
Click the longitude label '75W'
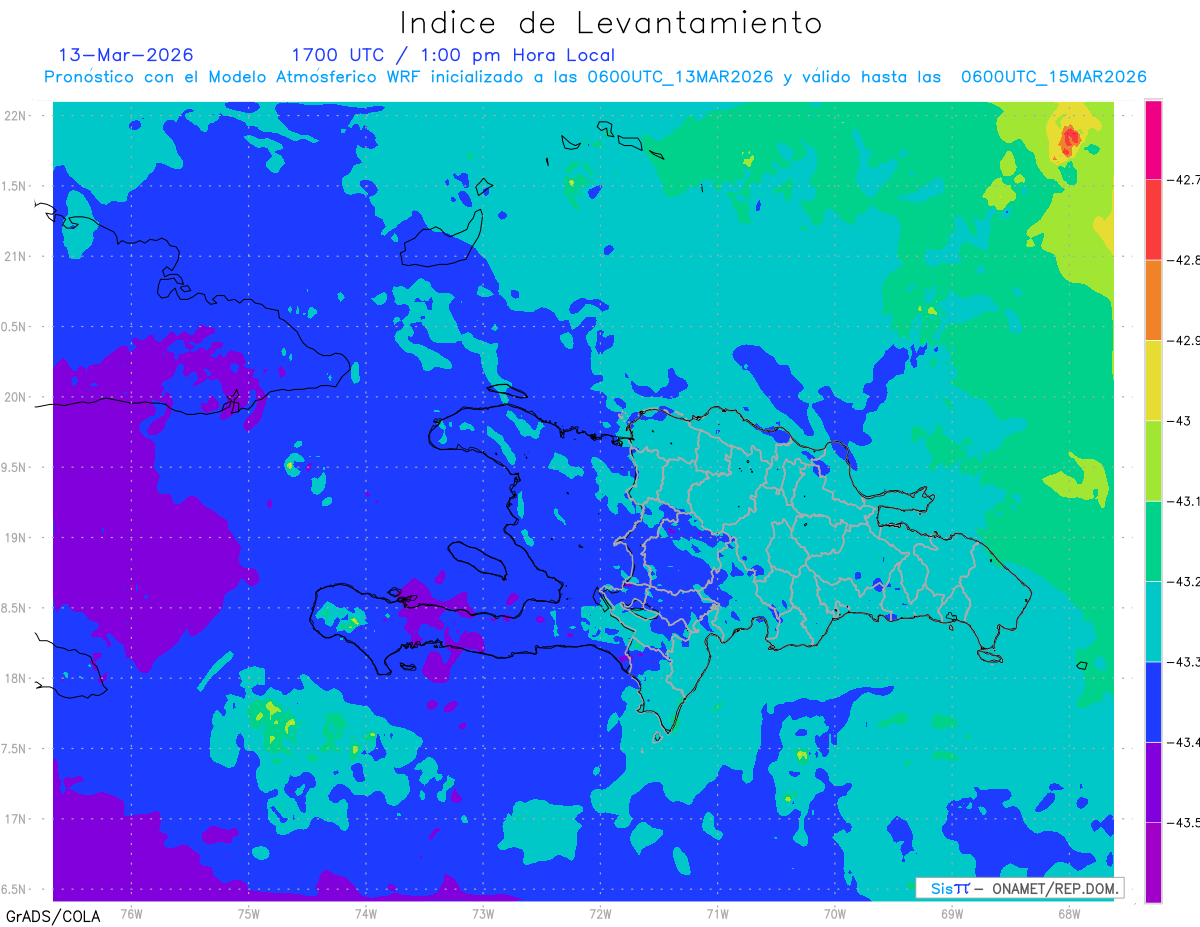(x=249, y=912)
